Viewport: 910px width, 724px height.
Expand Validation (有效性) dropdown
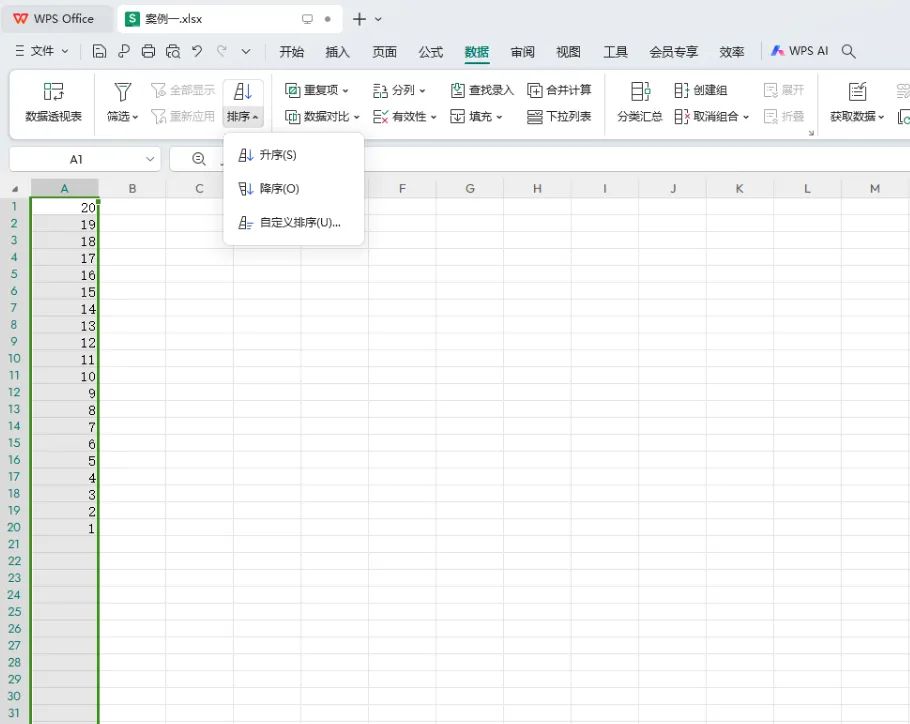click(433, 117)
